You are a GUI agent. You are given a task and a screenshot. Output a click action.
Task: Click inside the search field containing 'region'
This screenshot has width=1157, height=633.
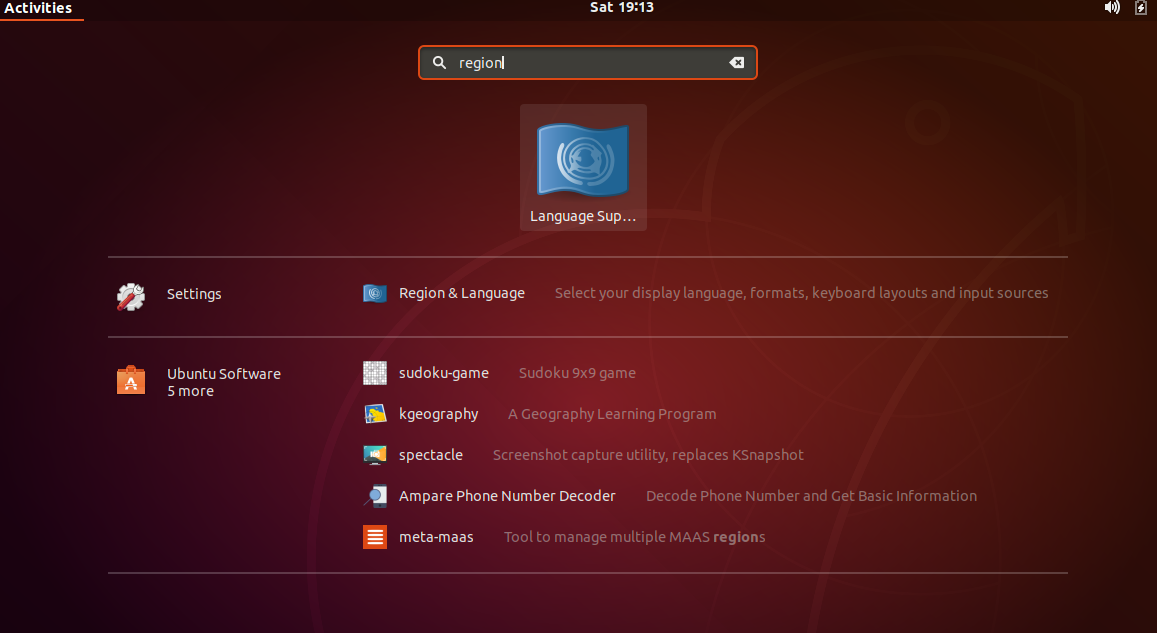588,63
